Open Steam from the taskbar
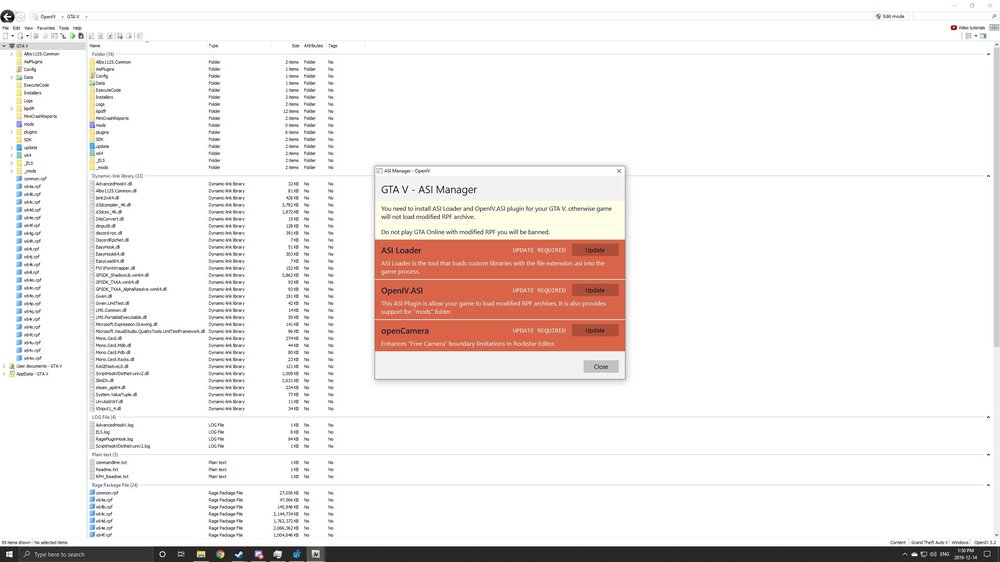Screen dimensions: 1000x562 point(239,554)
